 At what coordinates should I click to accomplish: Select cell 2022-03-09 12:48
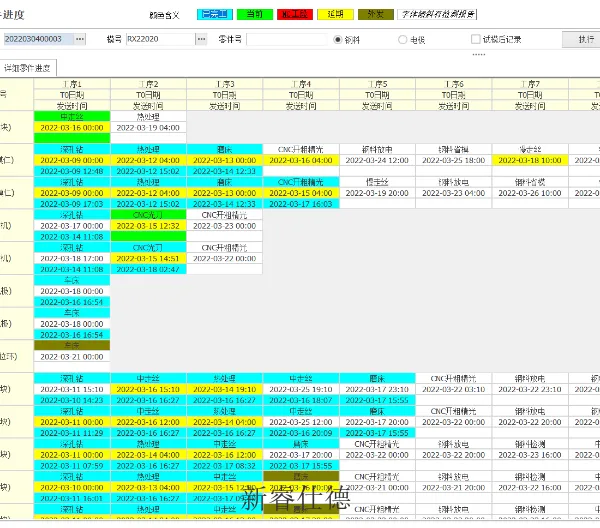pyautogui.click(x=72, y=171)
